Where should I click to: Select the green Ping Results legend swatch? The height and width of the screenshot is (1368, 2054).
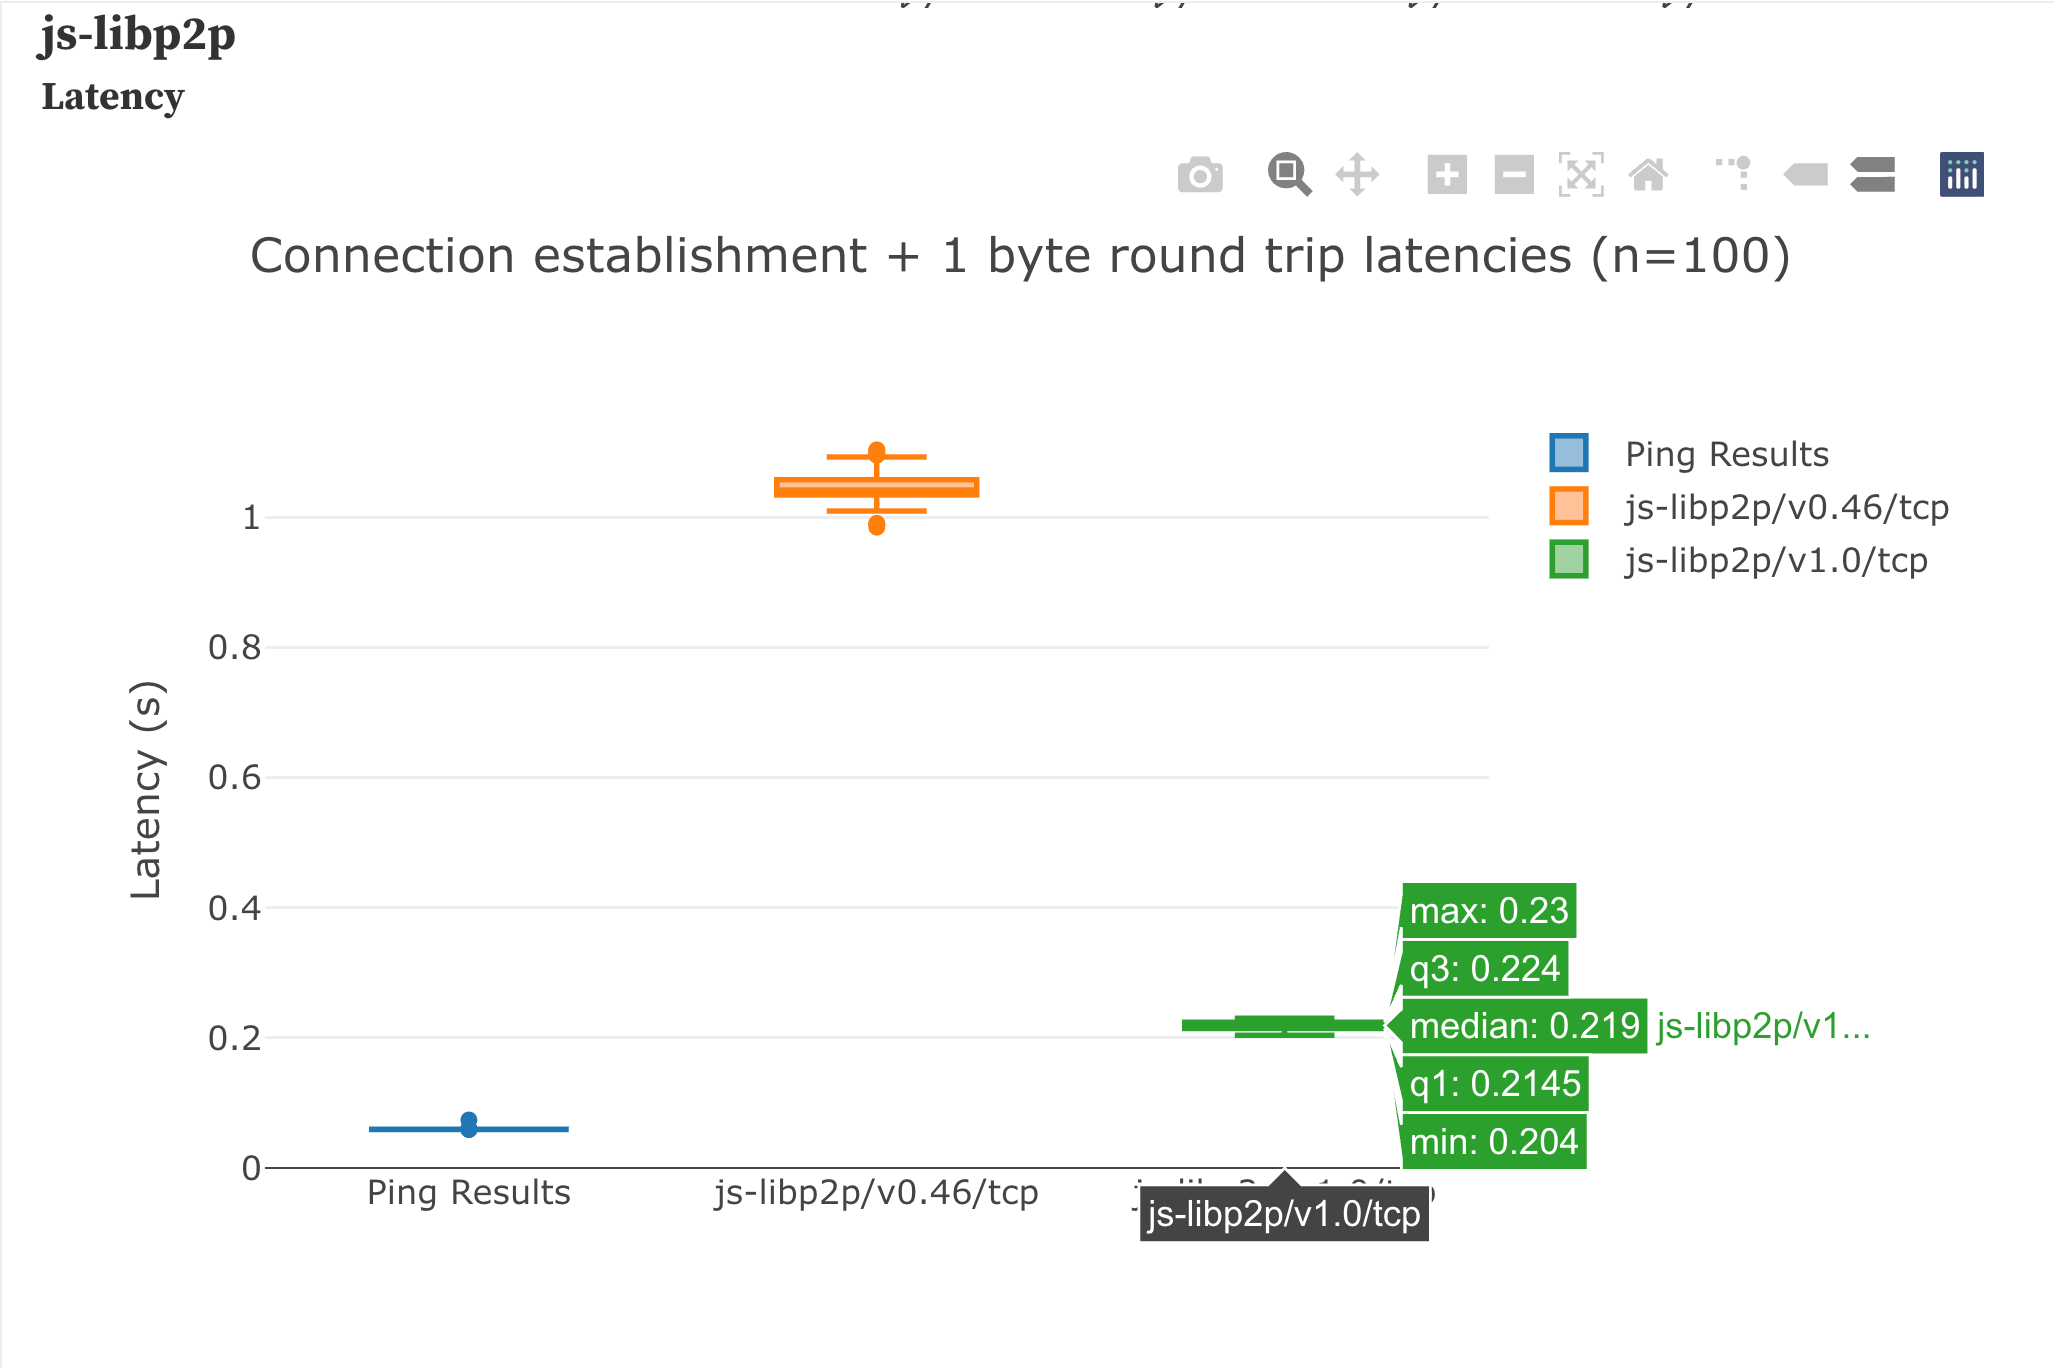point(1567,453)
